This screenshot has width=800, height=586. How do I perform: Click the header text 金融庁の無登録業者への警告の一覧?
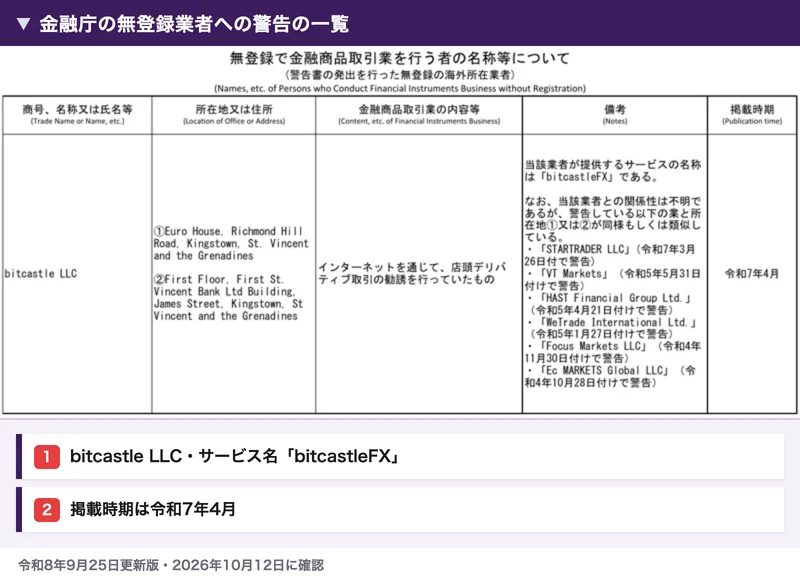(194, 24)
